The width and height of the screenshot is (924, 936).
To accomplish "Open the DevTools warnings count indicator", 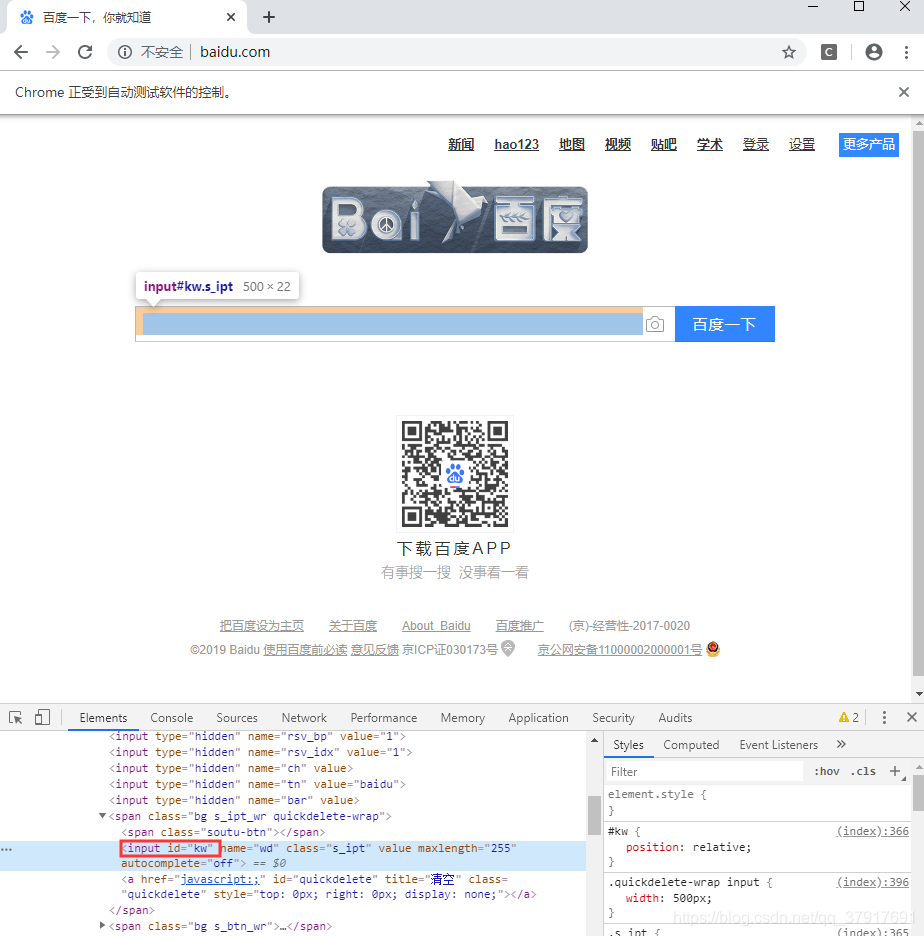I will tap(849, 718).
